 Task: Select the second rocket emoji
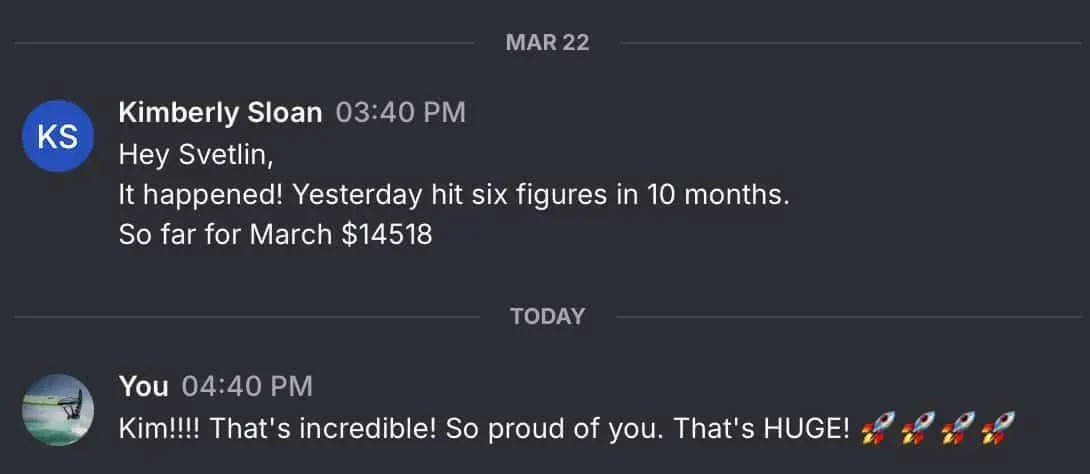914,430
